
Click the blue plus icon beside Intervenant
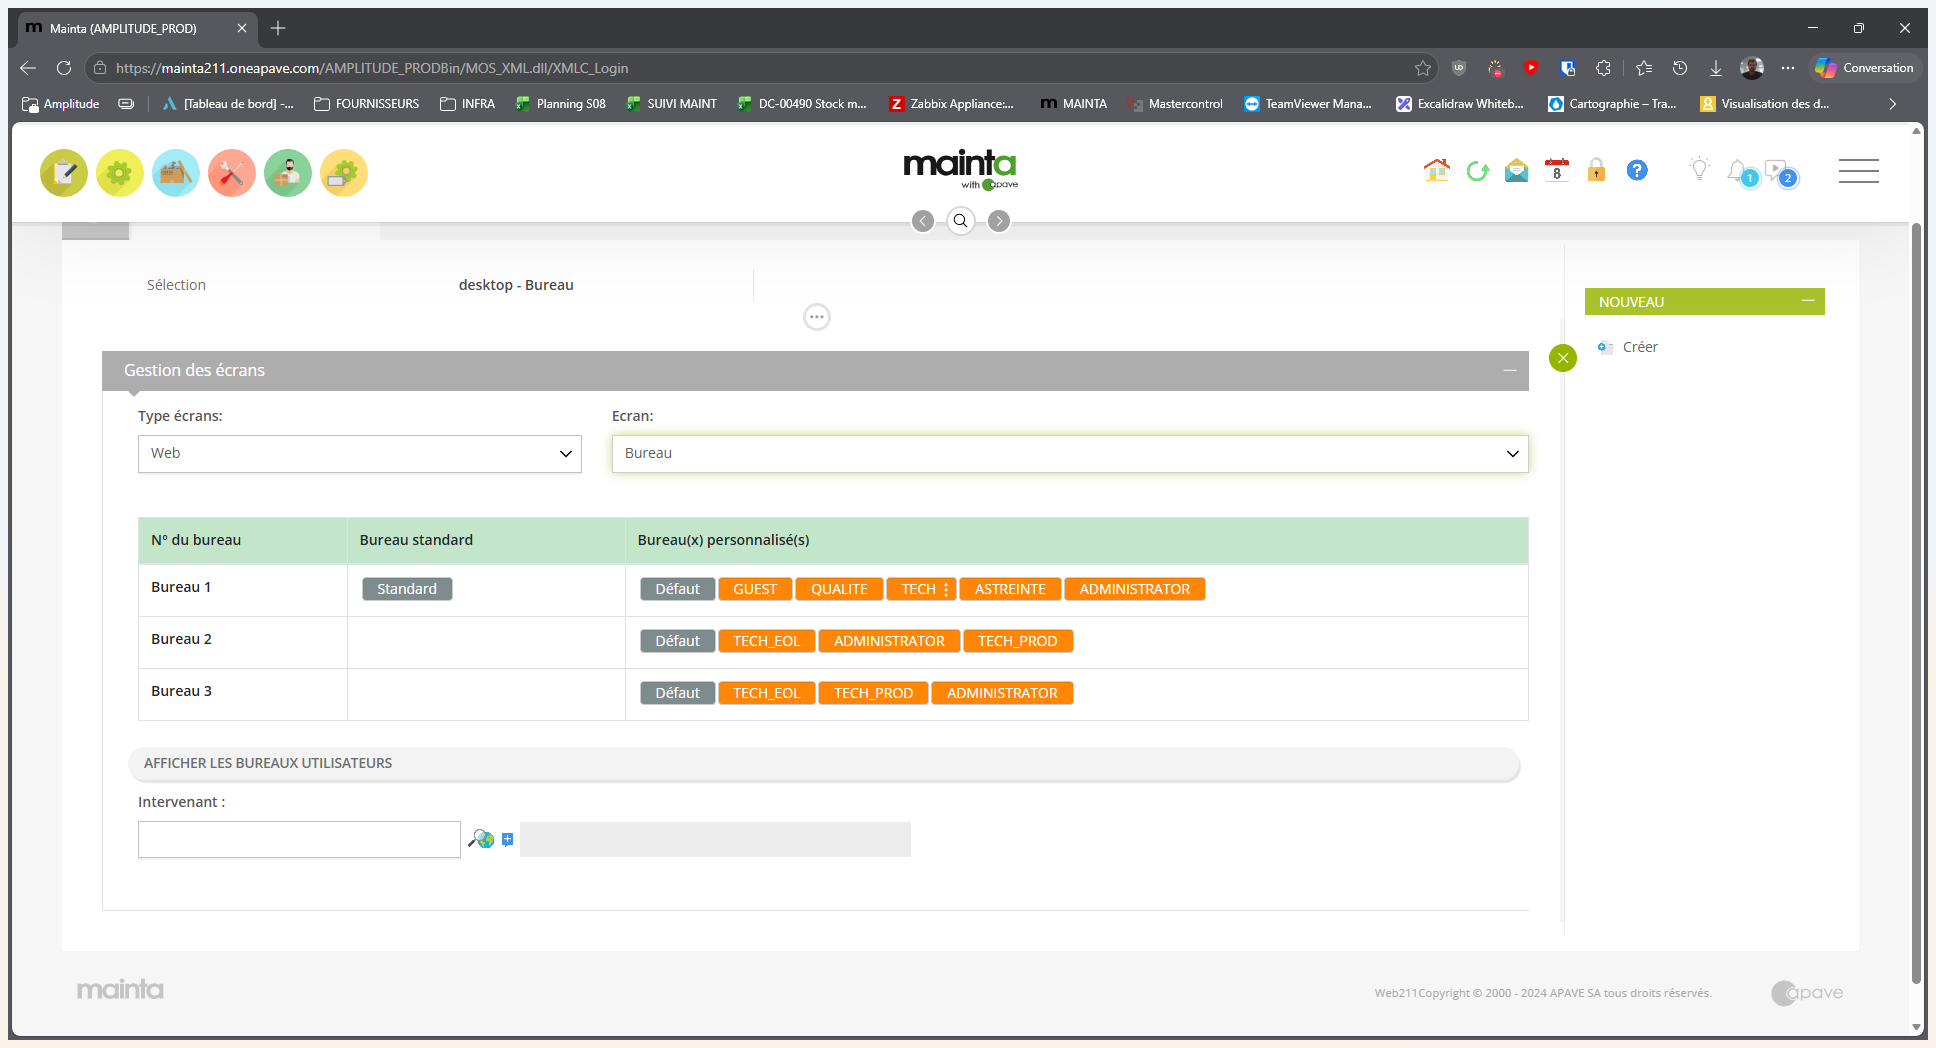click(x=508, y=840)
